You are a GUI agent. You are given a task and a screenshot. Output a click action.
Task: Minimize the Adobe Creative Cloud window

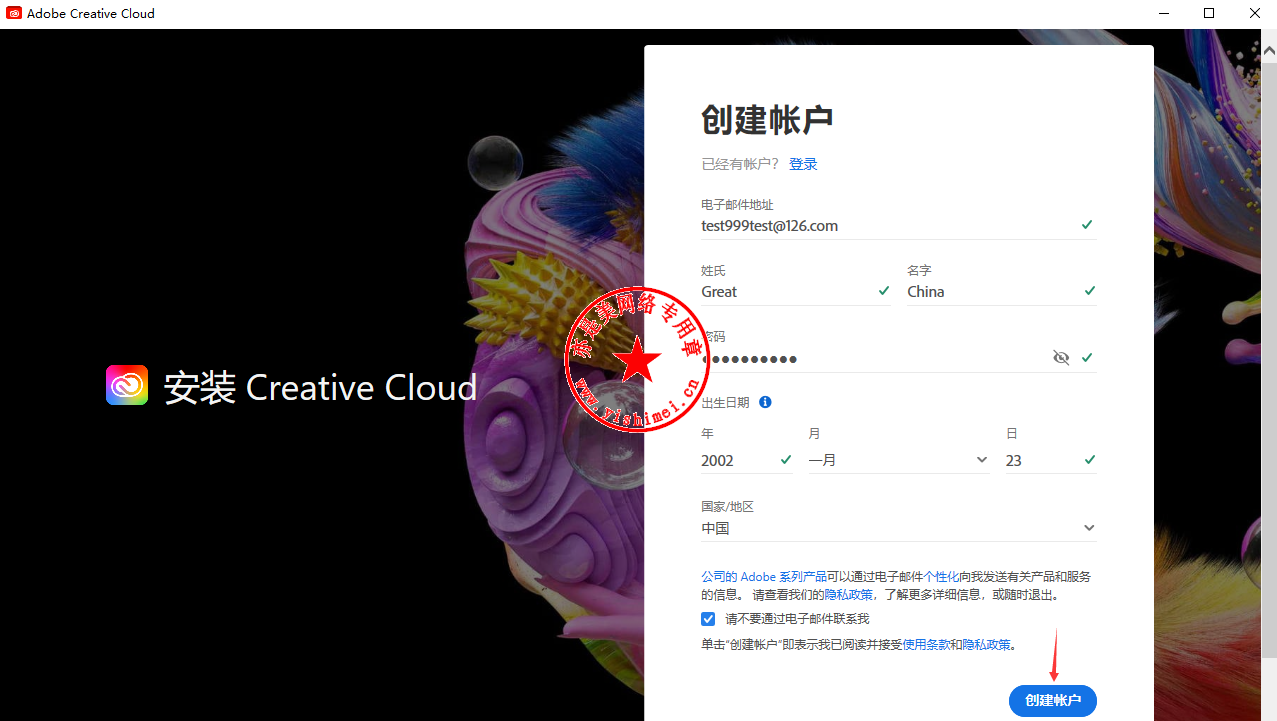pos(1165,14)
